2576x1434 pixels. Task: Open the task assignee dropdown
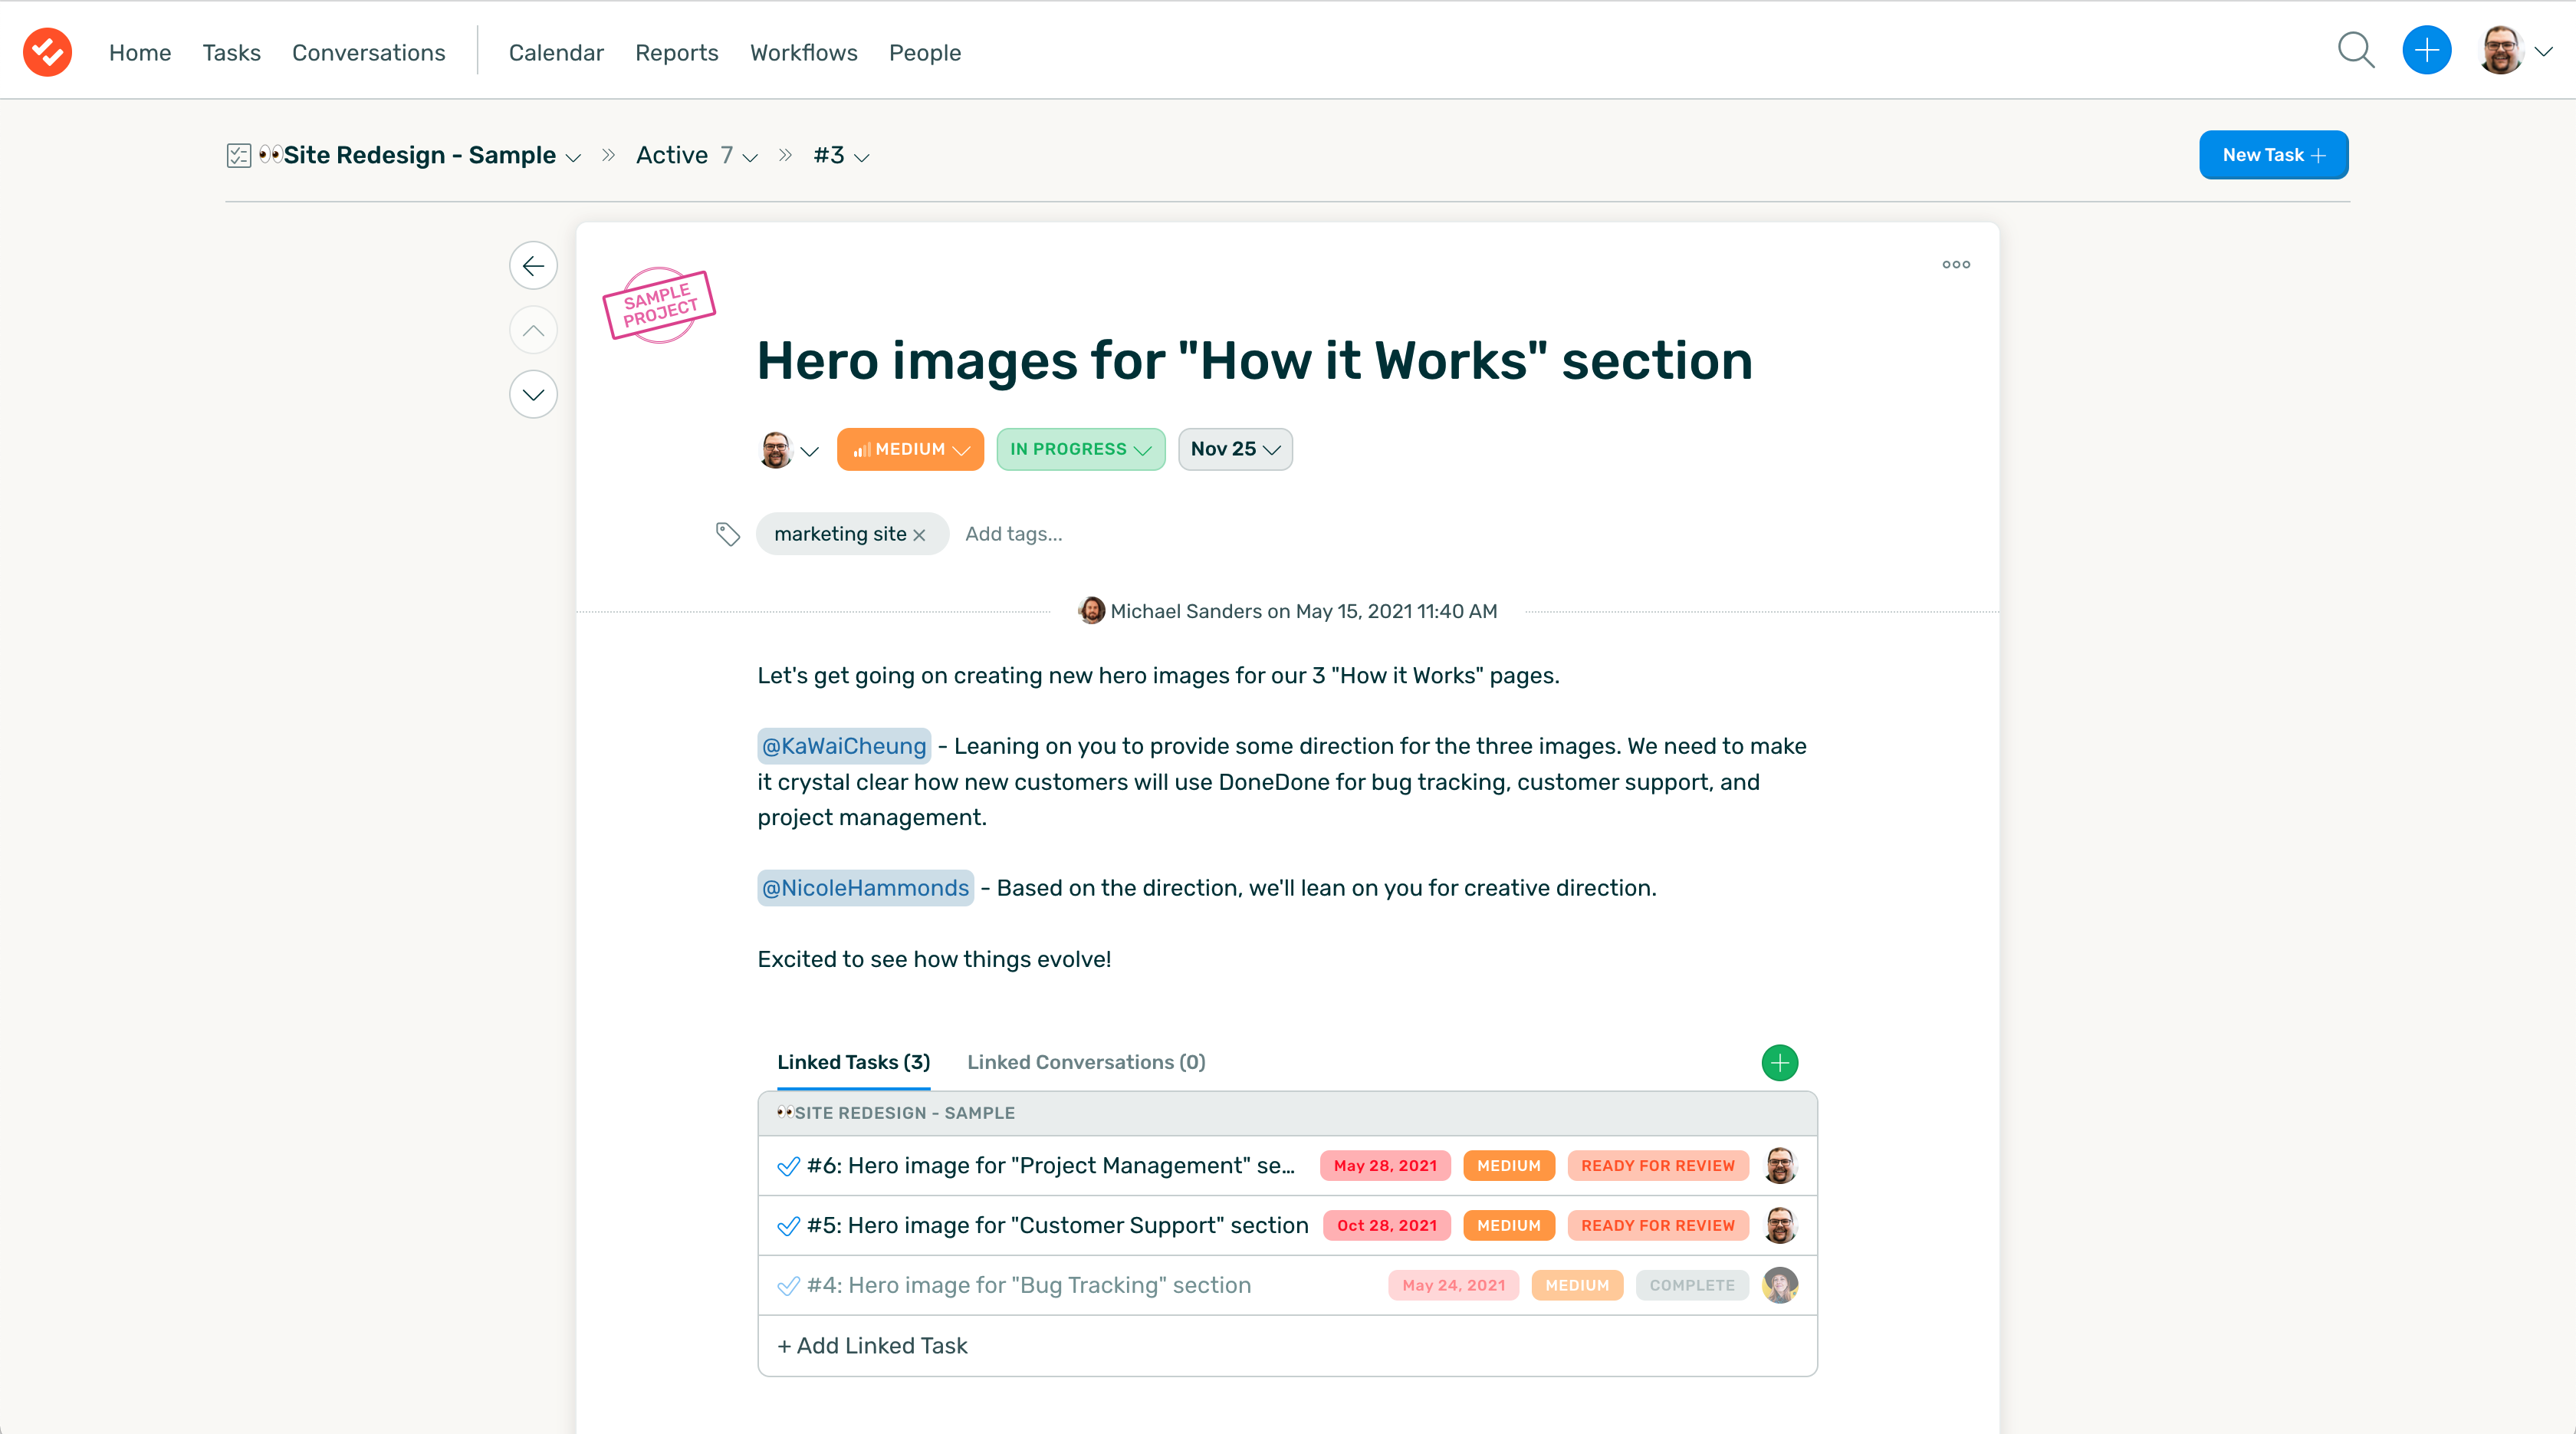pyautogui.click(x=789, y=450)
